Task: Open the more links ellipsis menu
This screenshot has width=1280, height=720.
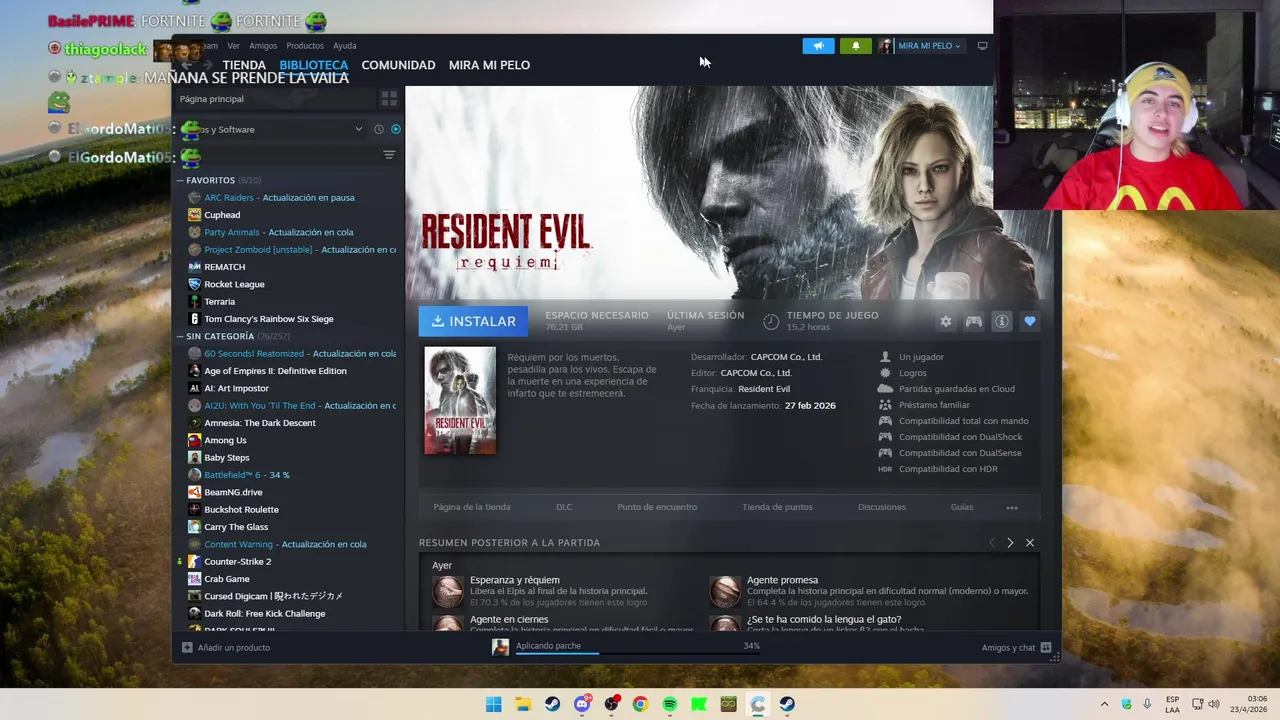Action: [1012, 507]
